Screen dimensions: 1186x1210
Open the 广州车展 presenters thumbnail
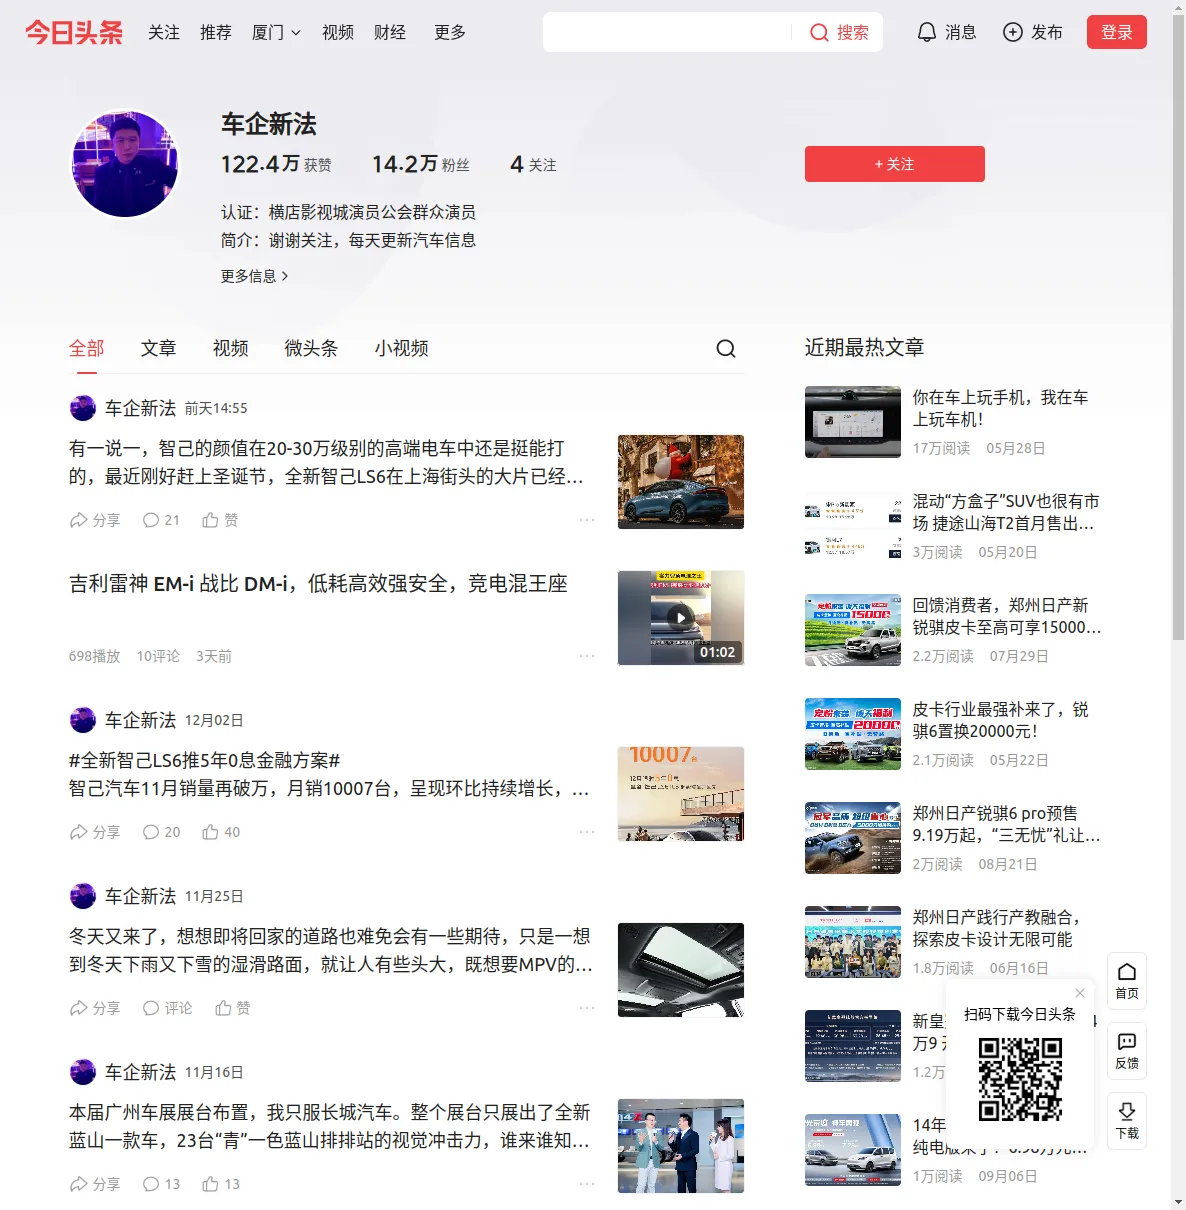[x=681, y=1146]
